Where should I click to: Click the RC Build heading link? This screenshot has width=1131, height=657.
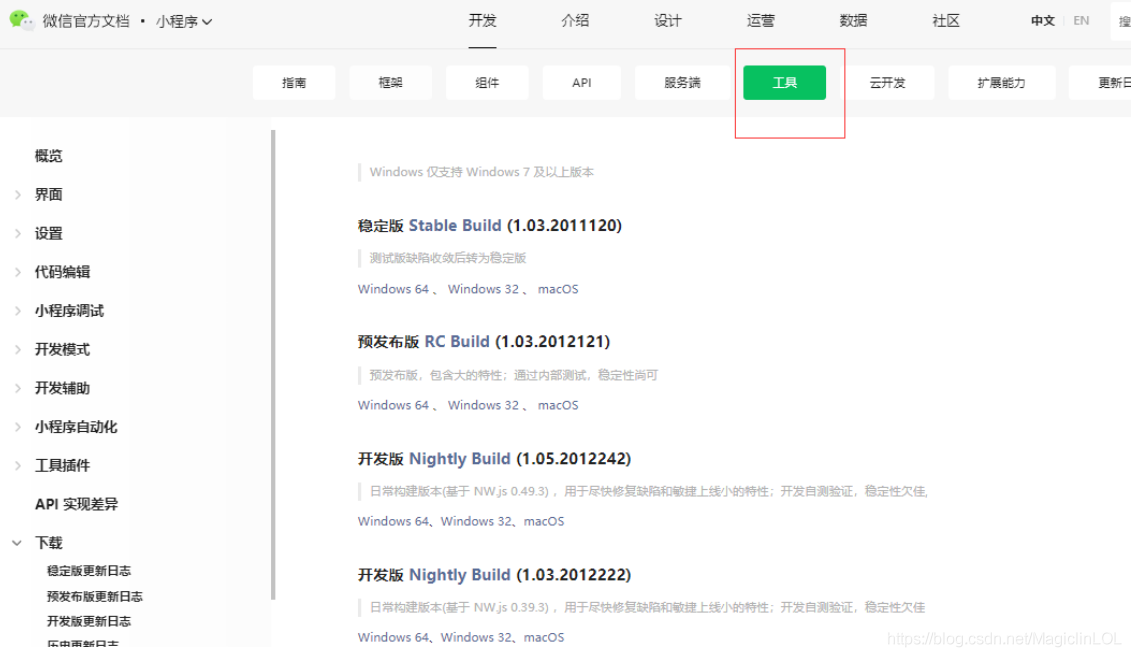coord(457,342)
